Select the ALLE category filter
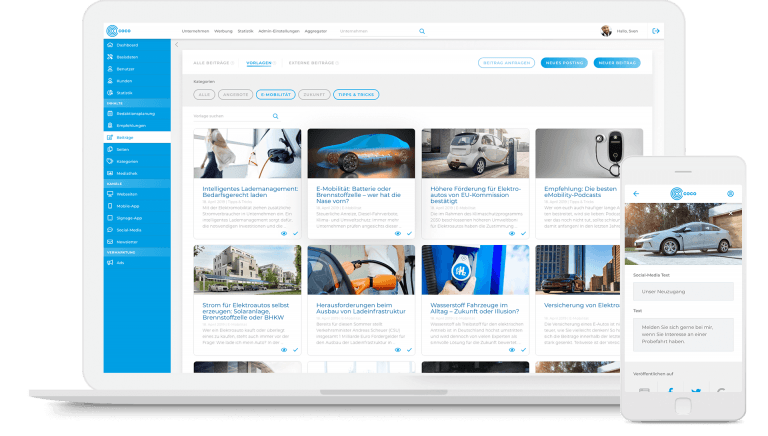This screenshot has height=436, width=768. coord(204,95)
